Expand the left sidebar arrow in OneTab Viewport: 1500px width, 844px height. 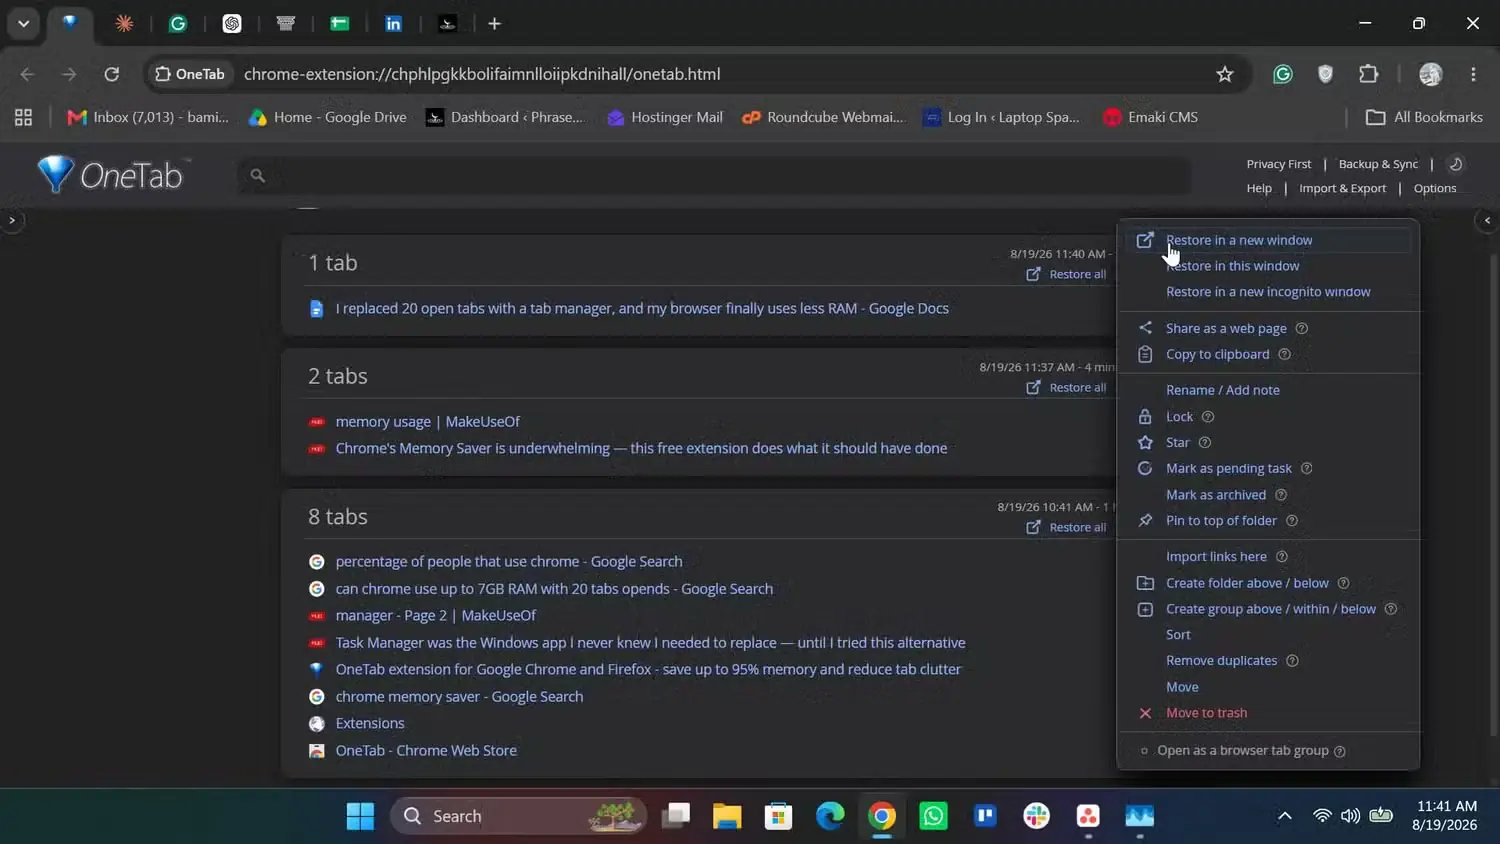pyautogui.click(x=12, y=220)
